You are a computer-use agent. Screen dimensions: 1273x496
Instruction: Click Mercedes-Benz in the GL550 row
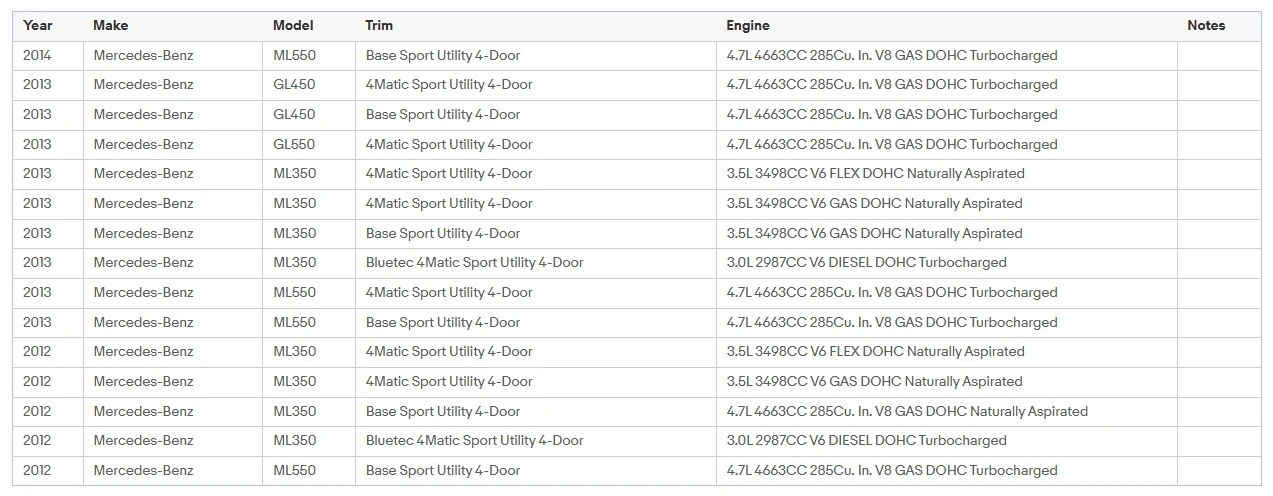coord(173,145)
